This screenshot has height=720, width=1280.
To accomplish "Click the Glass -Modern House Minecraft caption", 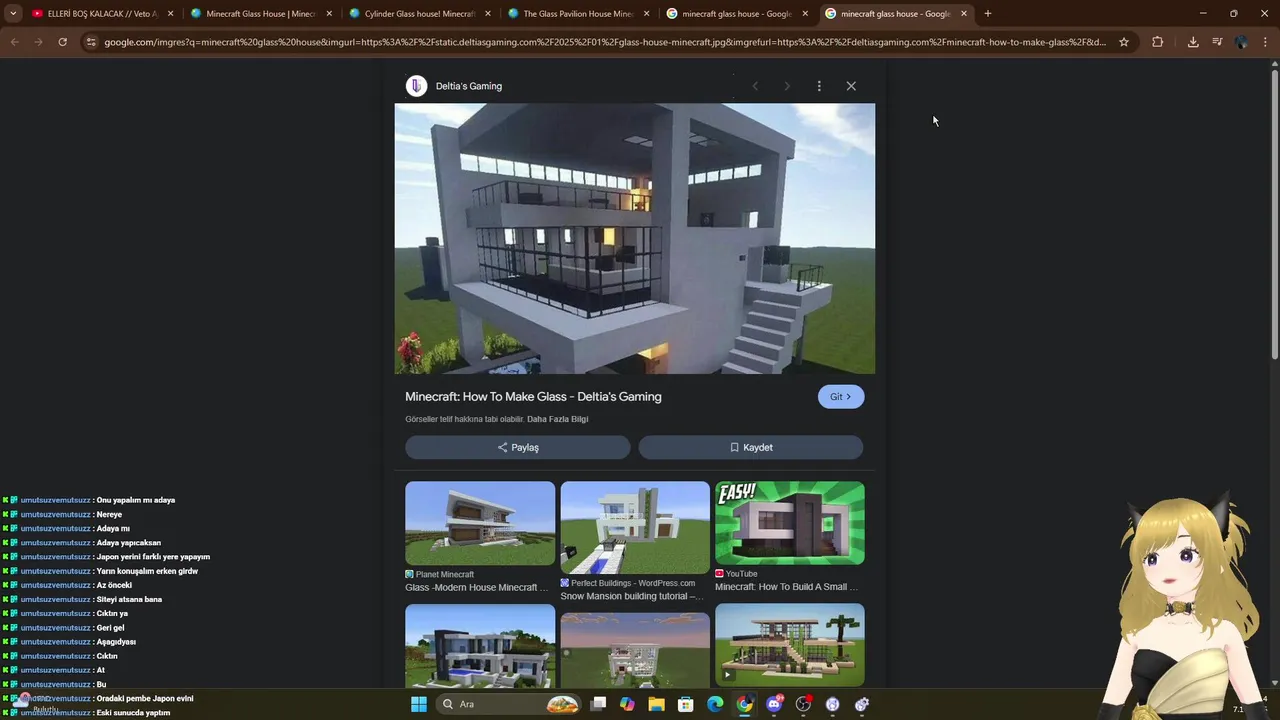I will click(477, 587).
